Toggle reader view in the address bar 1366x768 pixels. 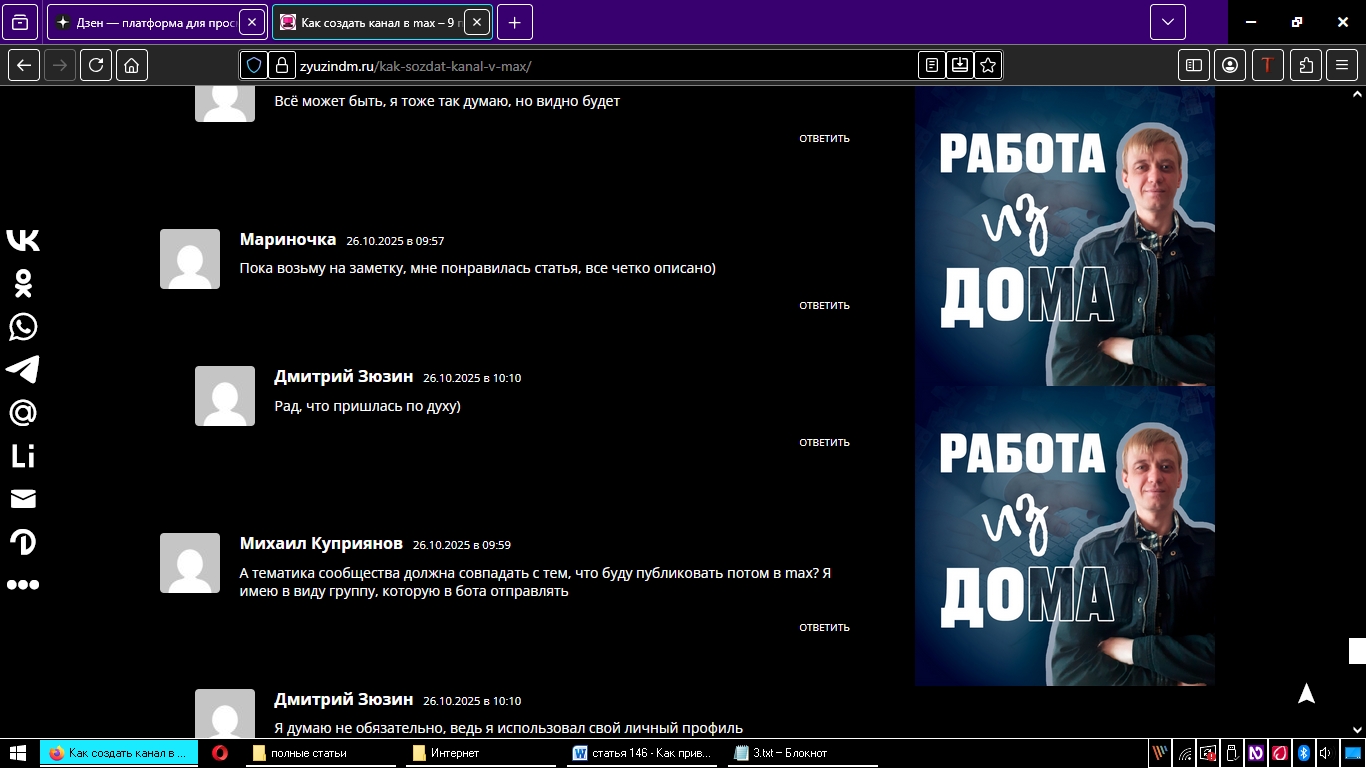932,65
